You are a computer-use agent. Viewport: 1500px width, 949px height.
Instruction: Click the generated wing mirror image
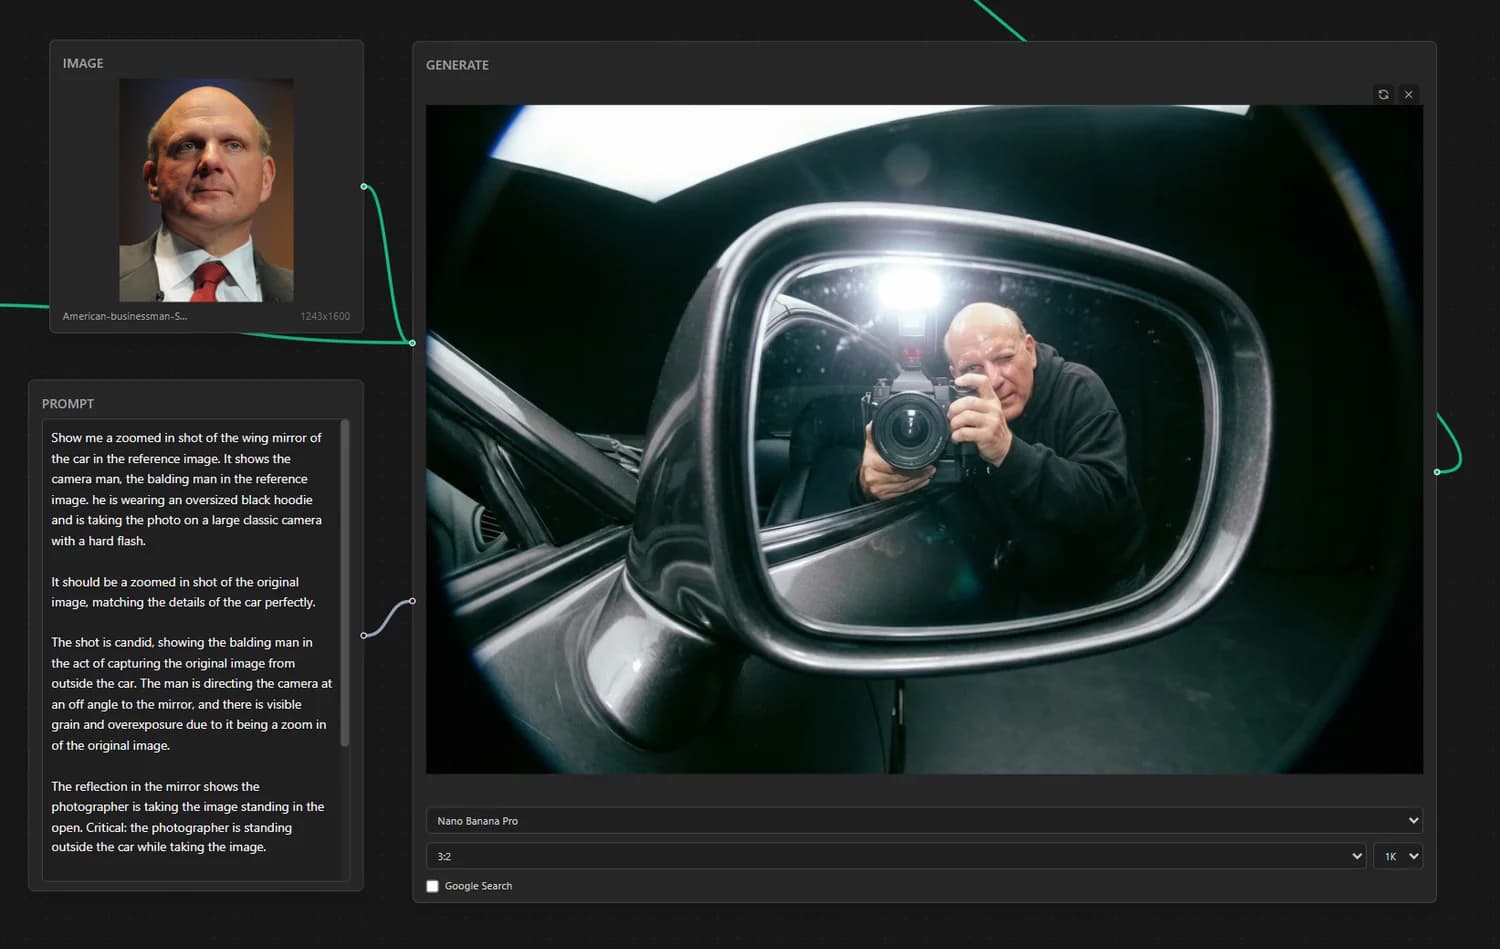(924, 439)
